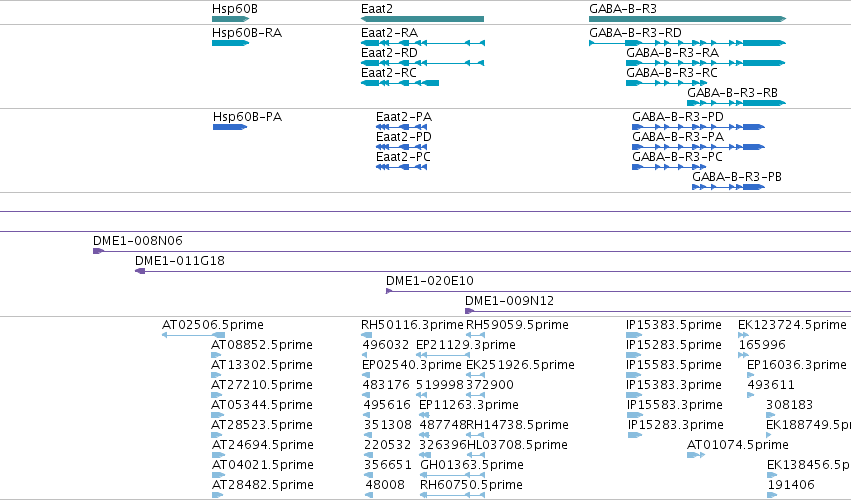851x500 pixels.
Task: Select the Eaat2-PA CDS feature
Action: pyautogui.click(x=402, y=127)
